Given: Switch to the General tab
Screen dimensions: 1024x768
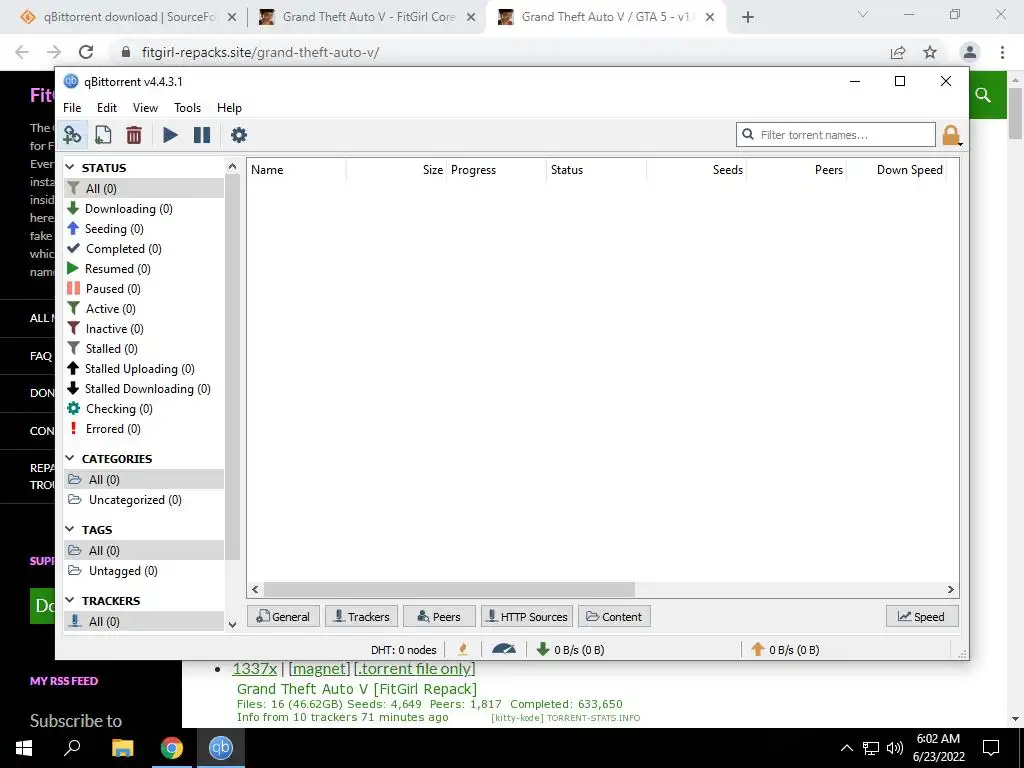Looking at the screenshot, I should 283,616.
